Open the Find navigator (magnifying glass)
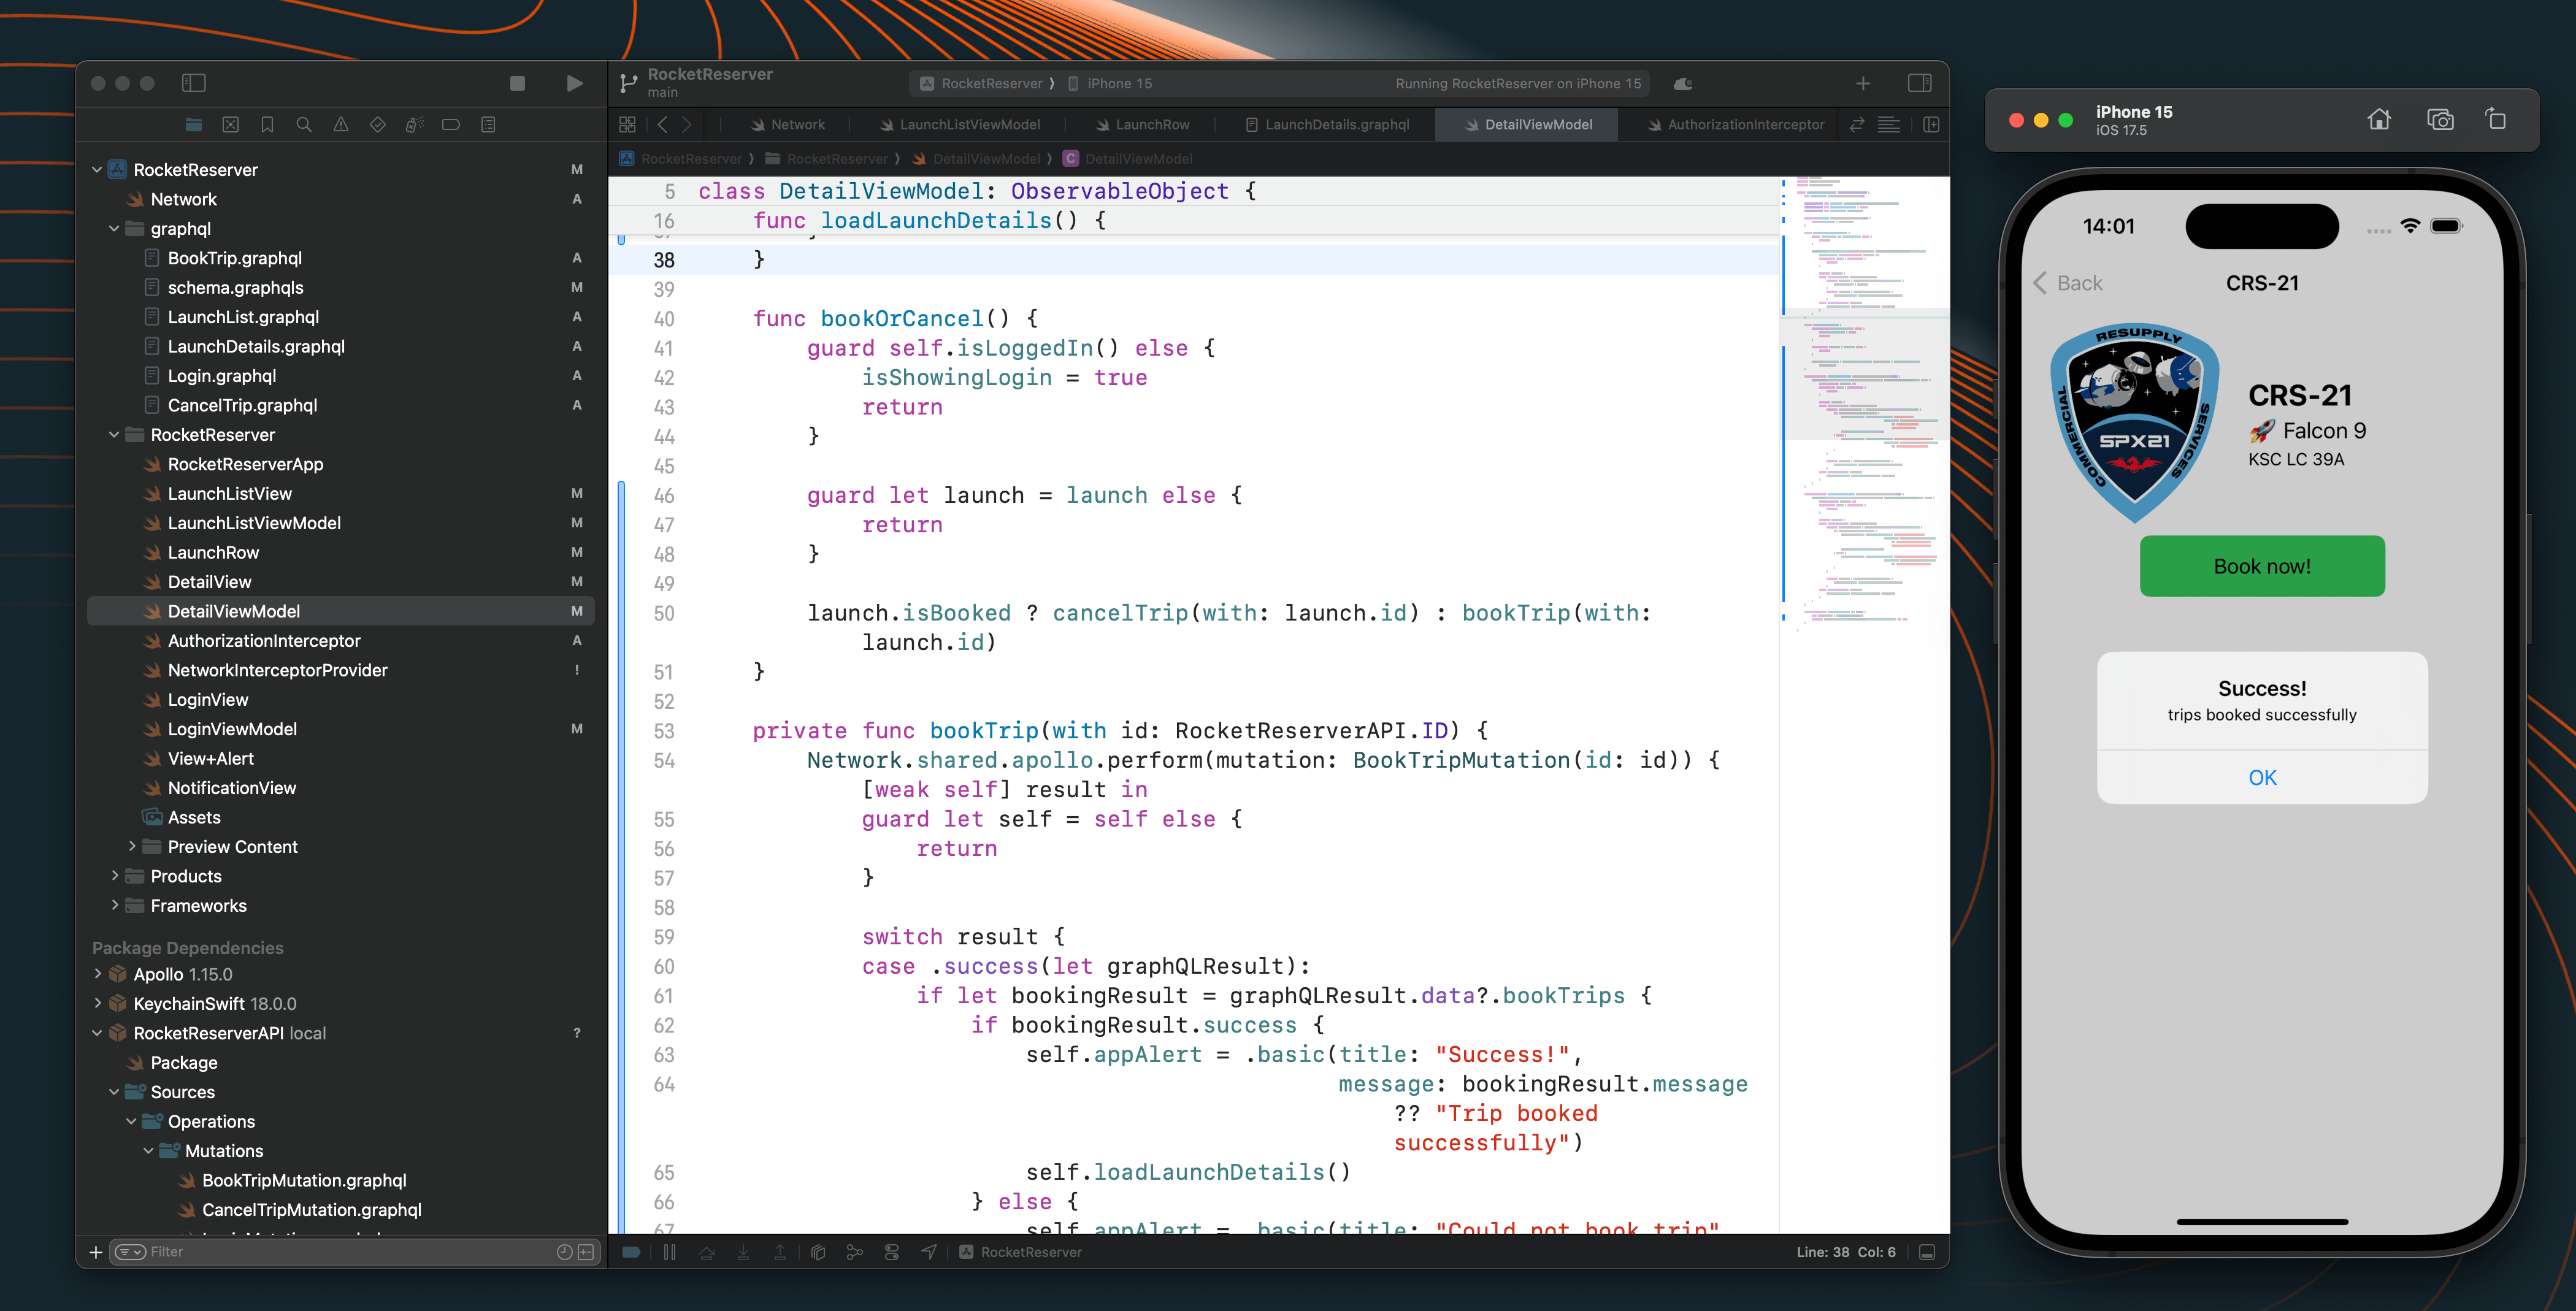Image resolution: width=2576 pixels, height=1311 pixels. pyautogui.click(x=304, y=124)
